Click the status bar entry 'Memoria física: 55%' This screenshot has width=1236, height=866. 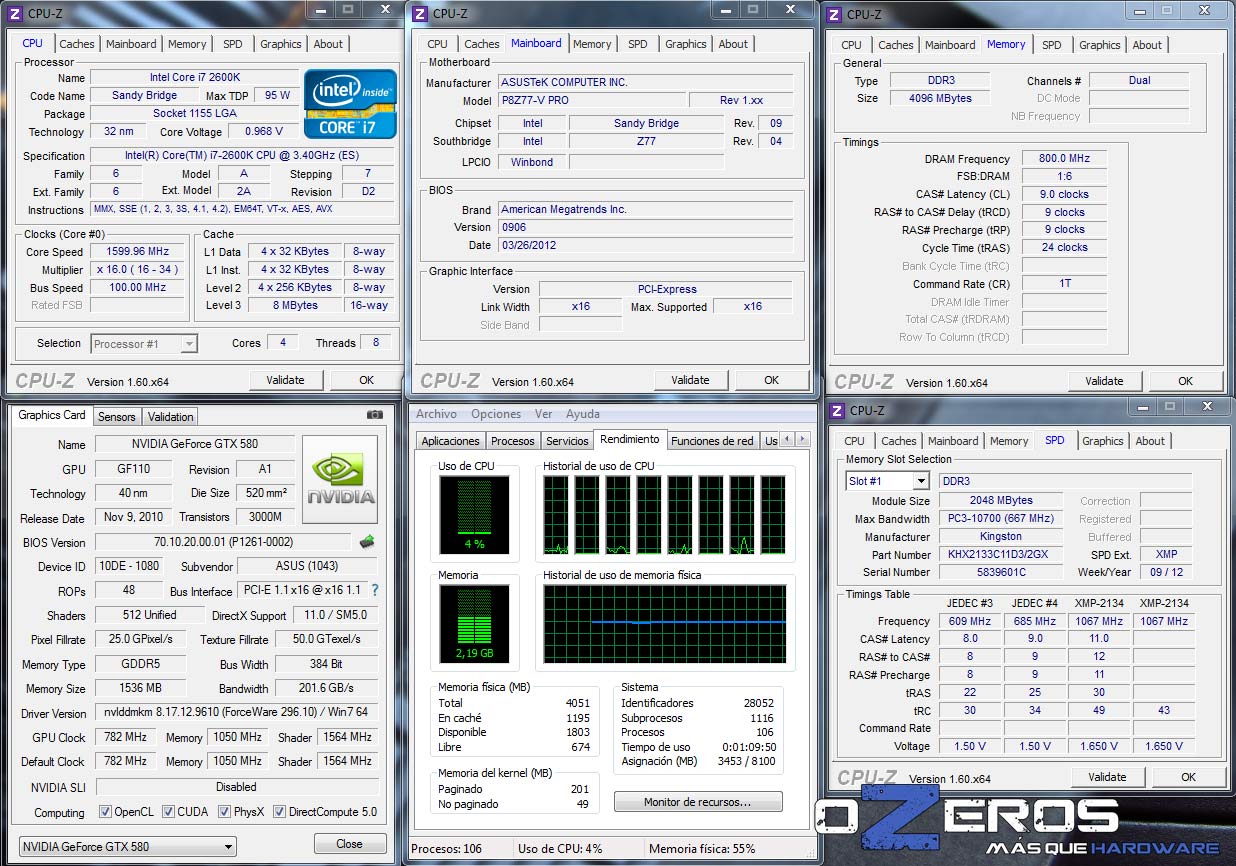702,849
